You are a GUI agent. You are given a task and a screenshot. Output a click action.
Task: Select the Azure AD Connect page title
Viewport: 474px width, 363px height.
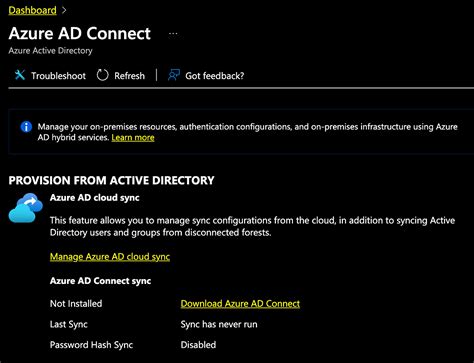(80, 33)
